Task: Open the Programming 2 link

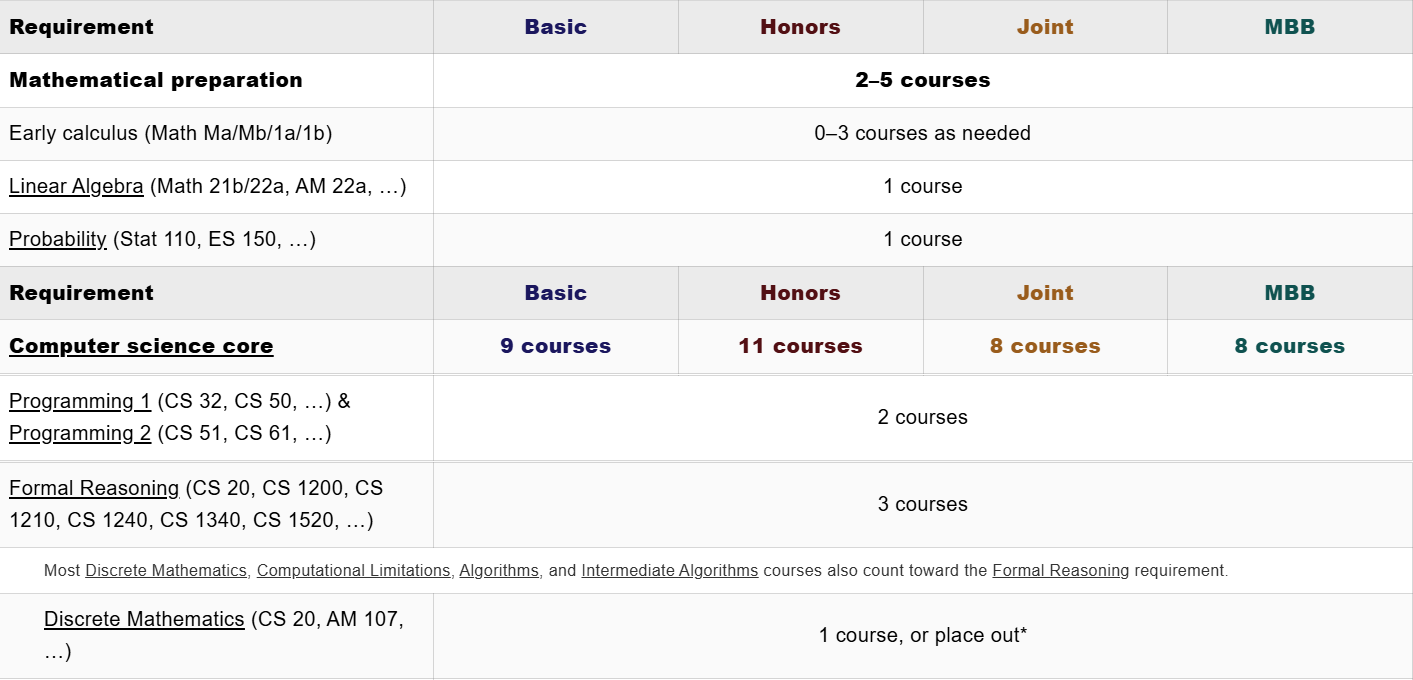Action: point(80,434)
